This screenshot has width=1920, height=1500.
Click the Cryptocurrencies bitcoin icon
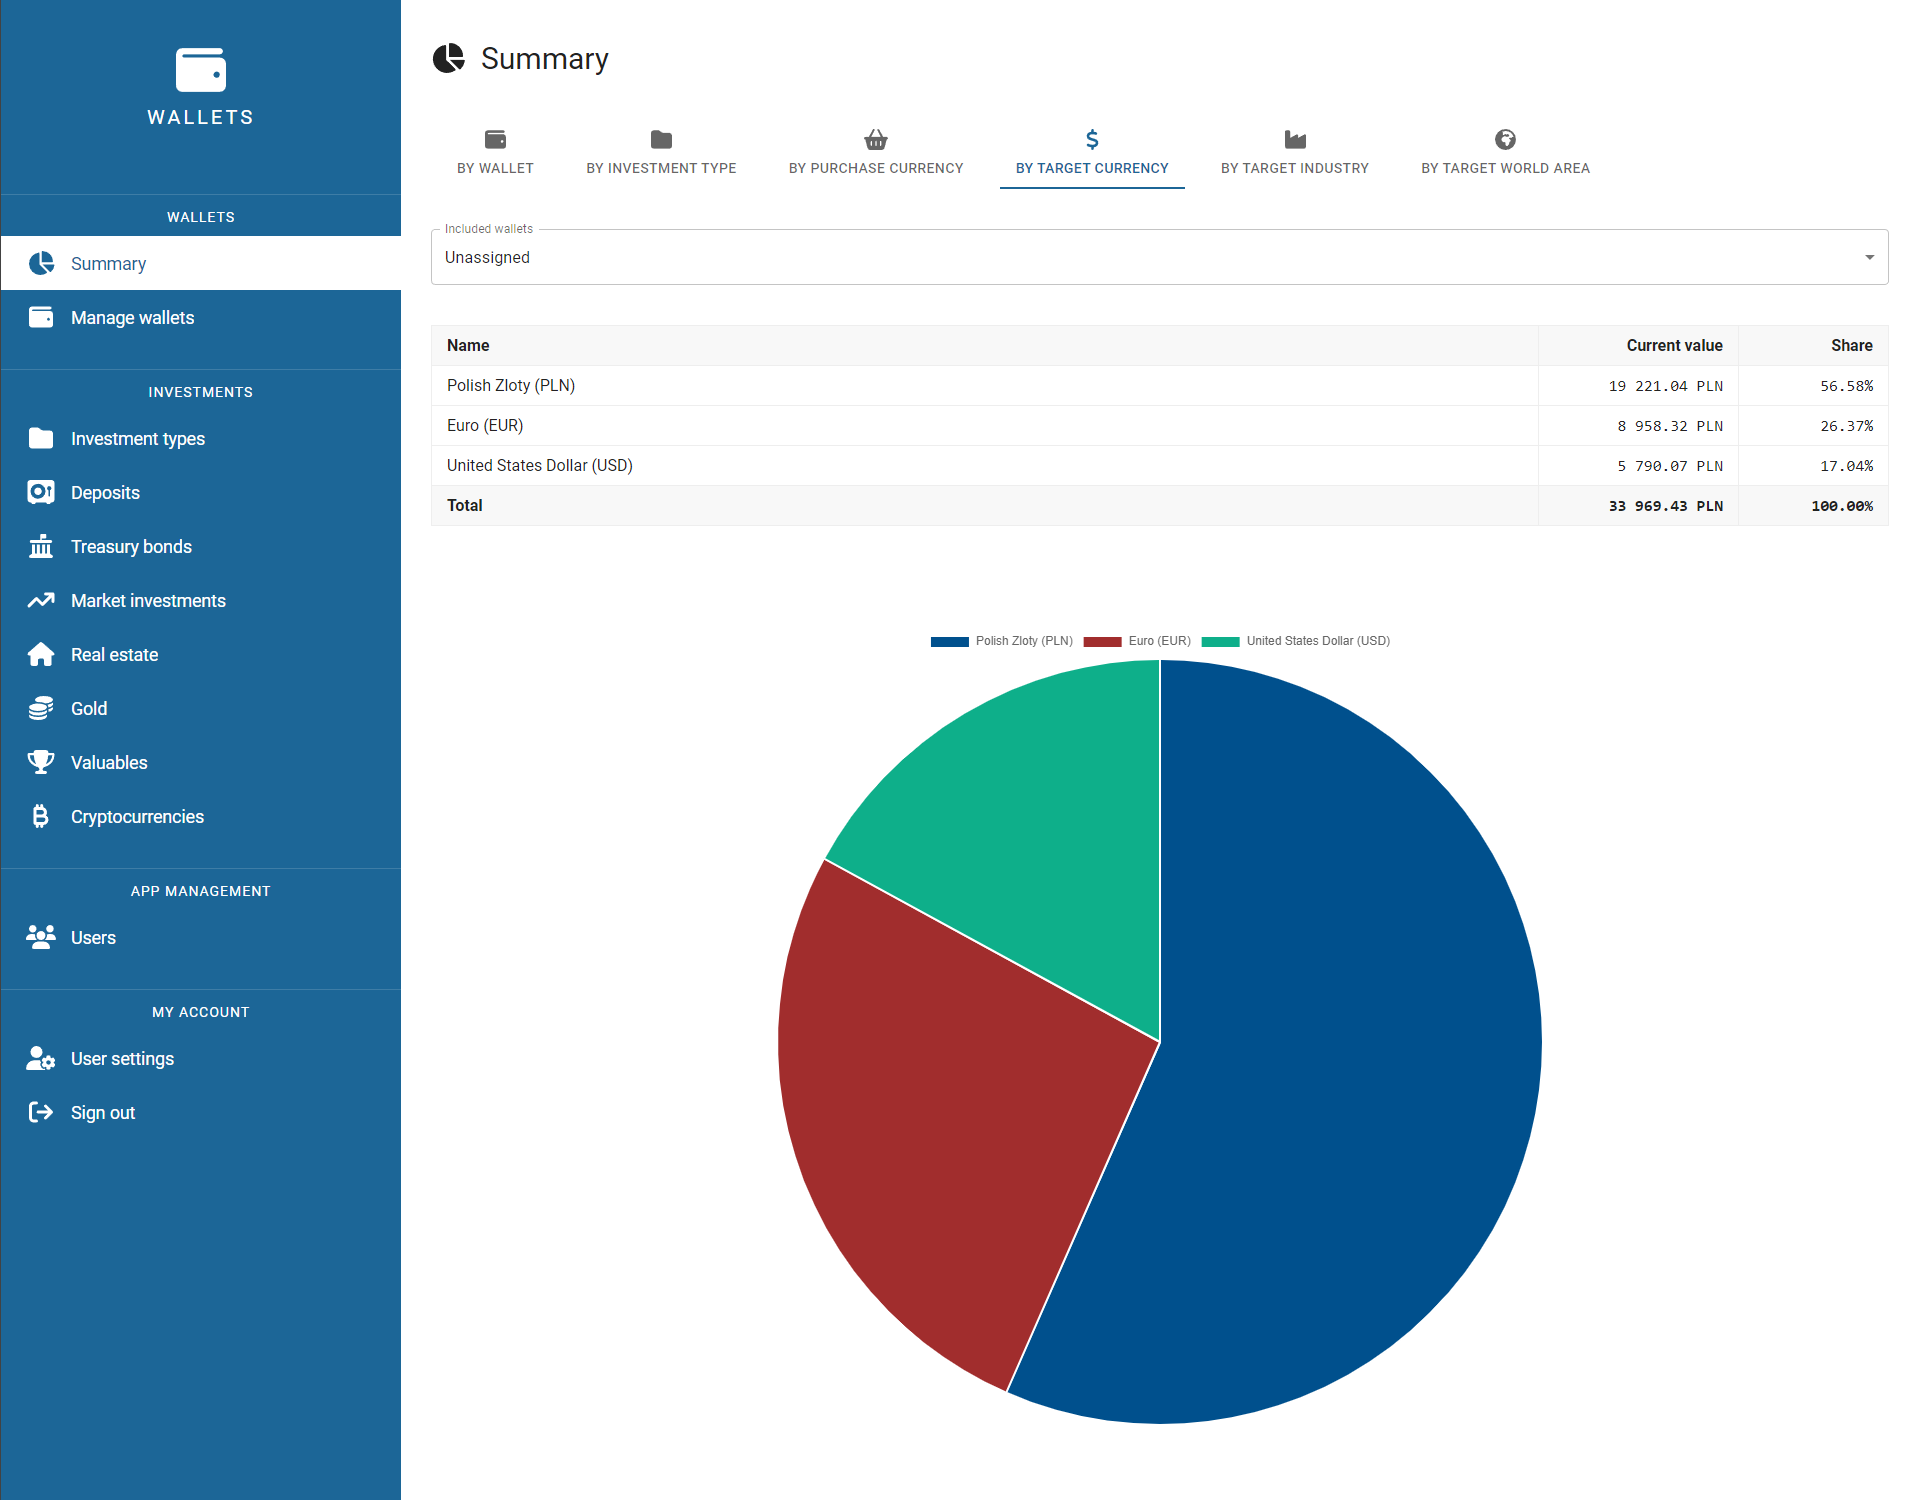41,816
